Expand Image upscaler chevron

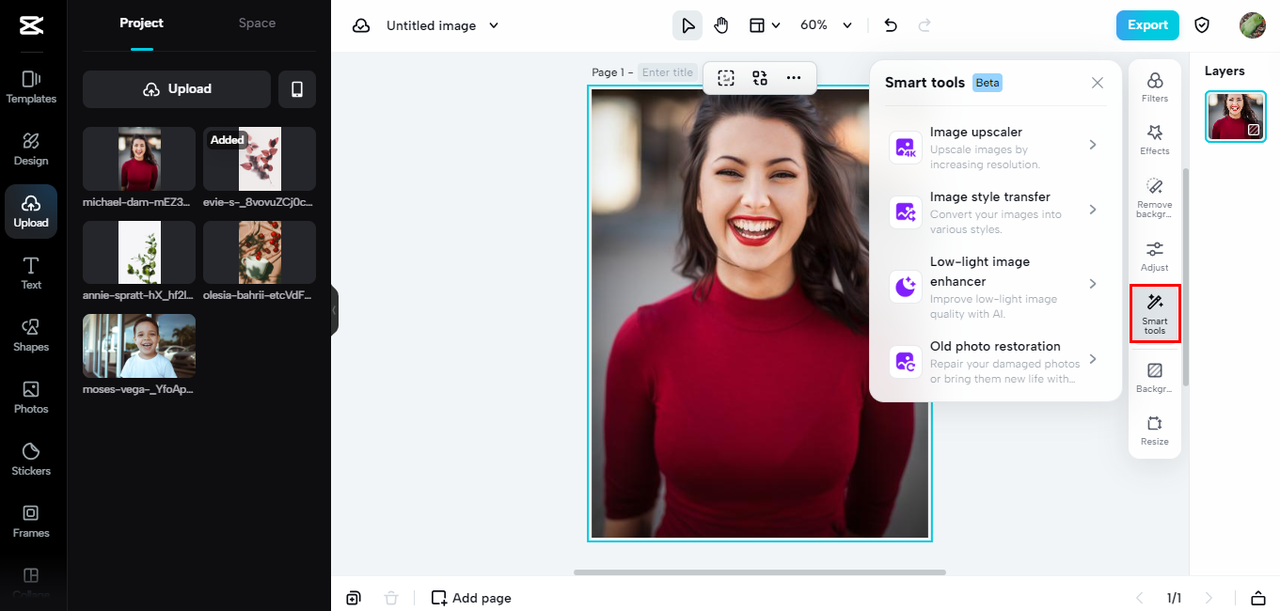click(1093, 145)
